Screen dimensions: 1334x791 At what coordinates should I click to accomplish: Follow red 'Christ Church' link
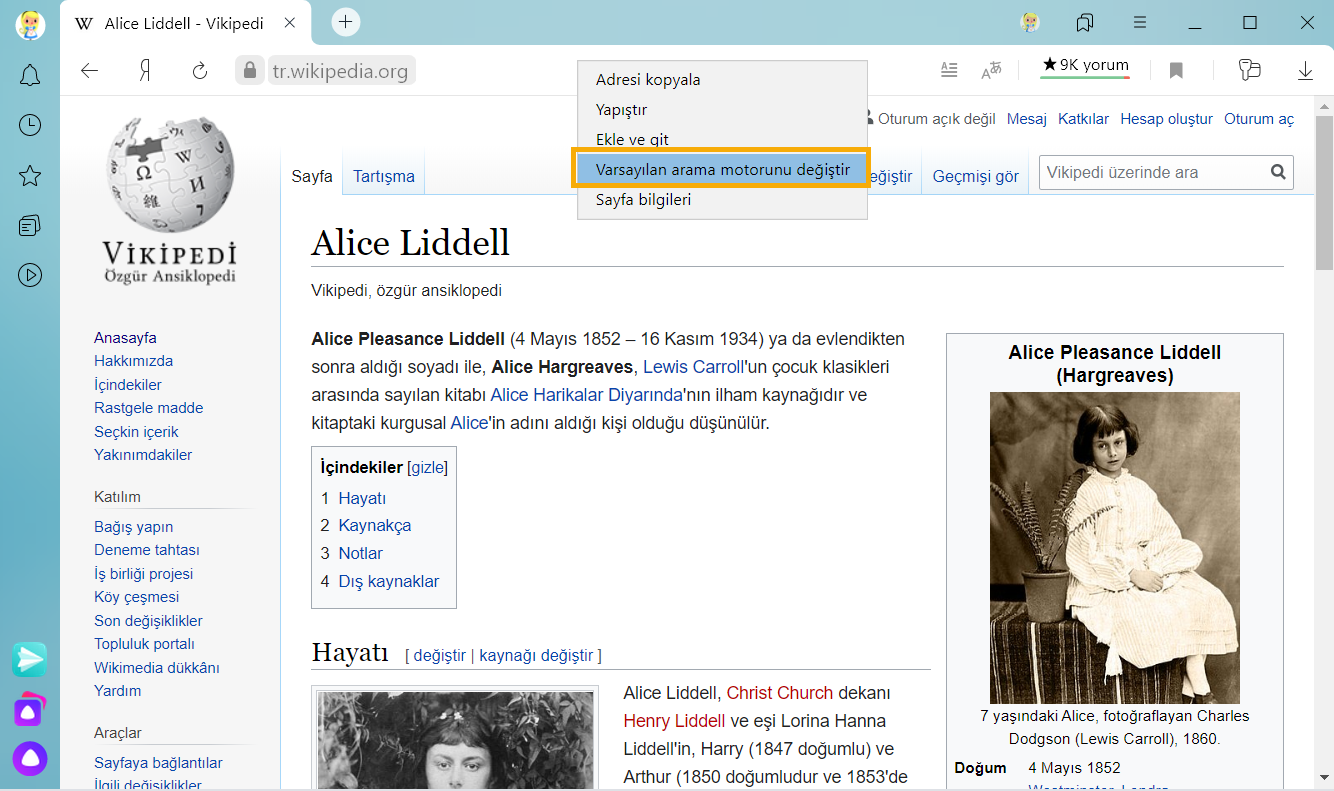pyautogui.click(x=779, y=693)
